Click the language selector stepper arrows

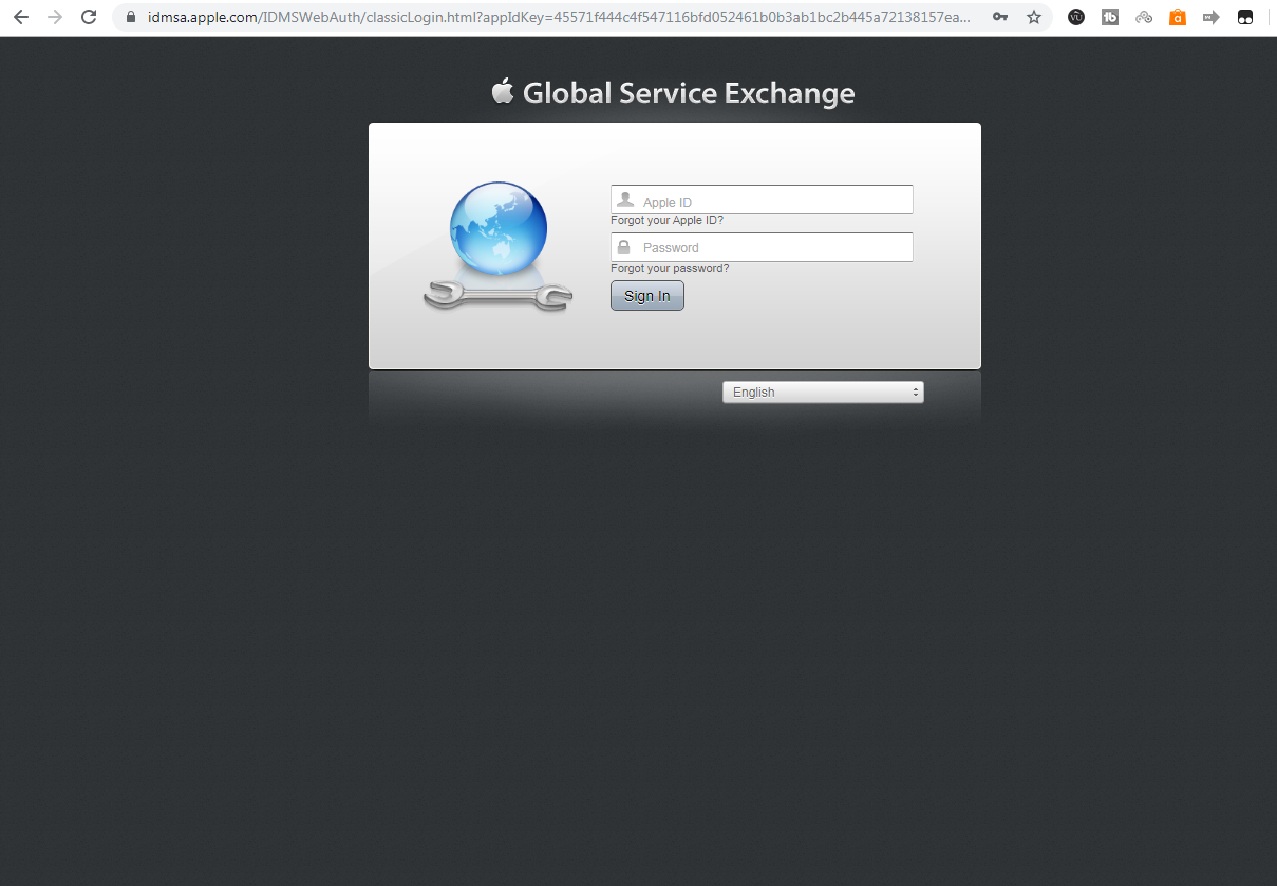tap(914, 391)
